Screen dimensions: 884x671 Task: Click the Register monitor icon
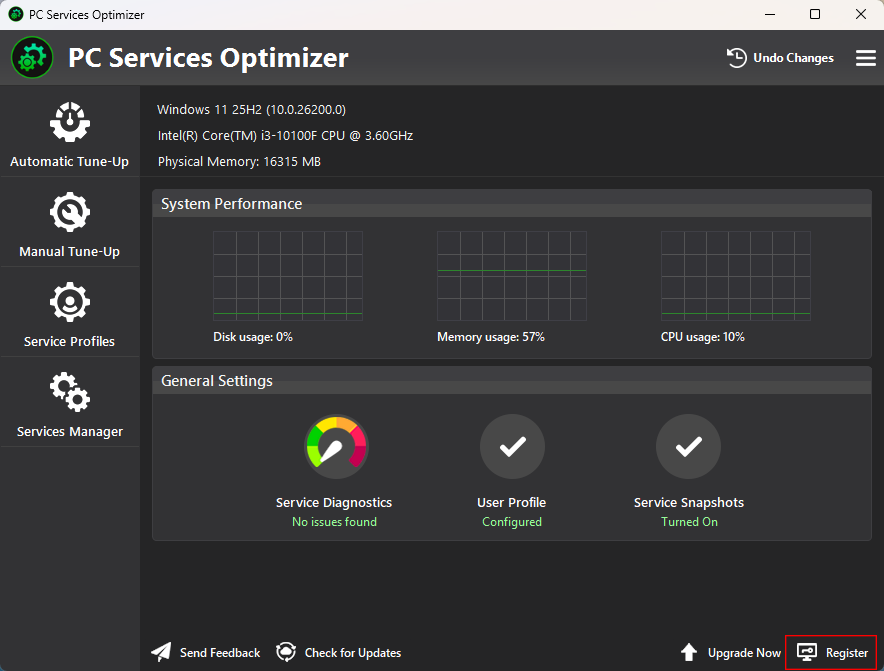point(807,652)
